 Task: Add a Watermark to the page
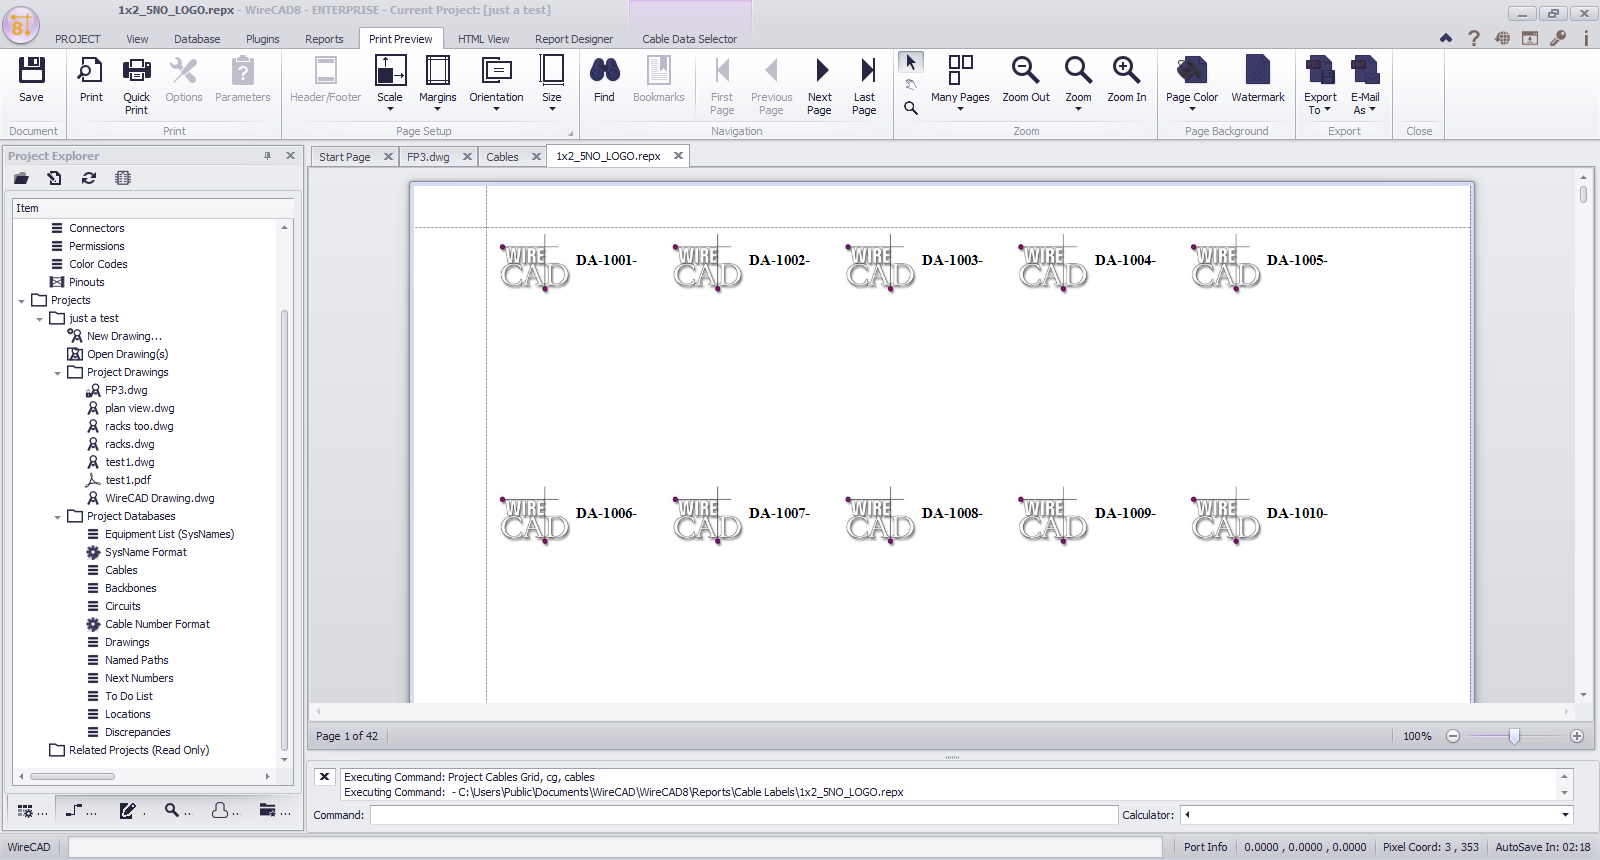coord(1258,79)
